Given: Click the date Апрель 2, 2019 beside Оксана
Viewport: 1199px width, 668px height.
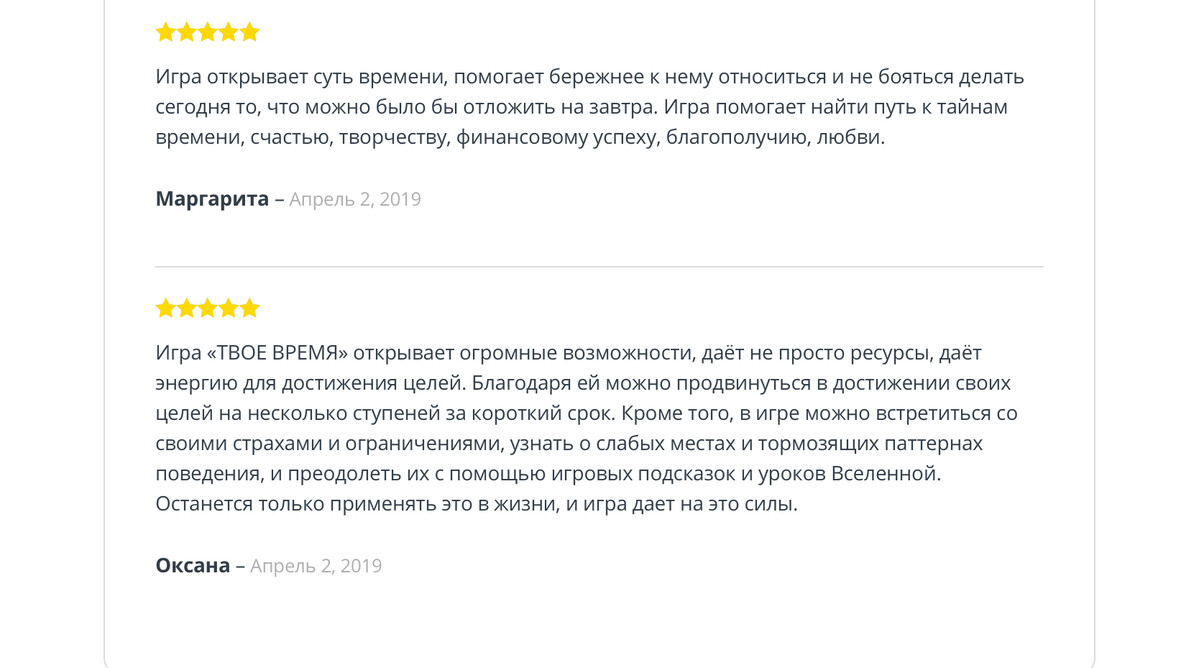Looking at the screenshot, I should coord(316,566).
